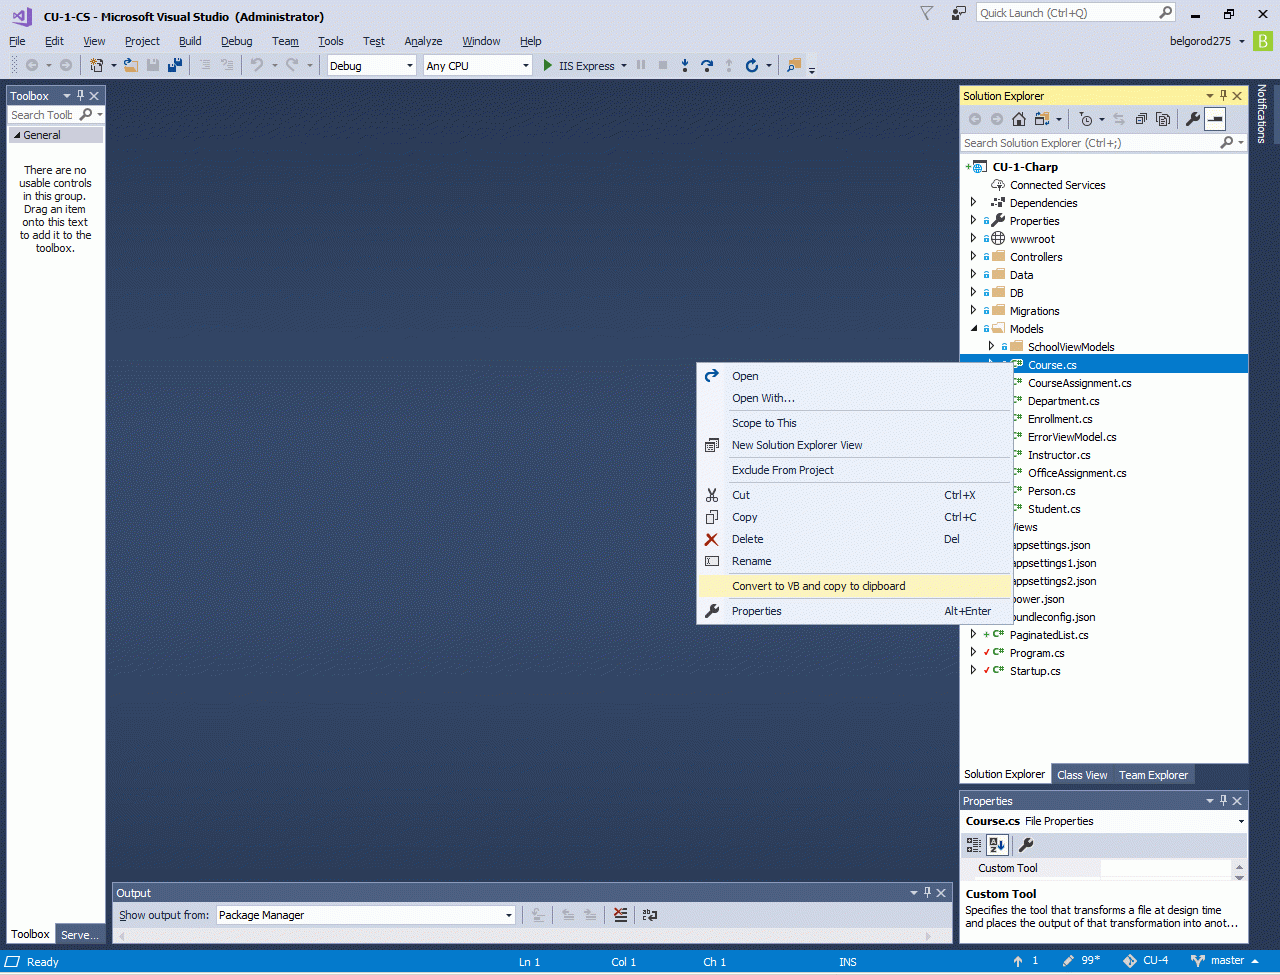
Task: Click the Solution Explorer Home icon
Action: tap(1019, 119)
